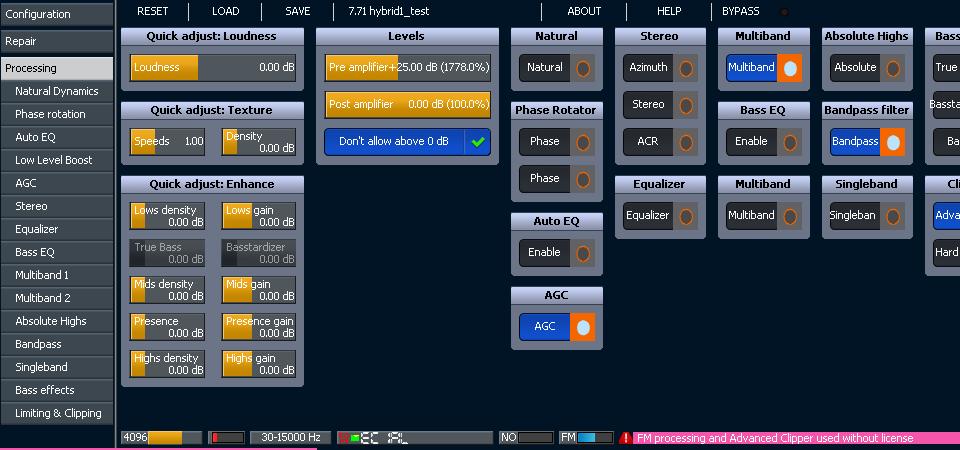Click the FM indicator in status bar
Viewport: 960px width, 450px height.
pyautogui.click(x=587, y=438)
